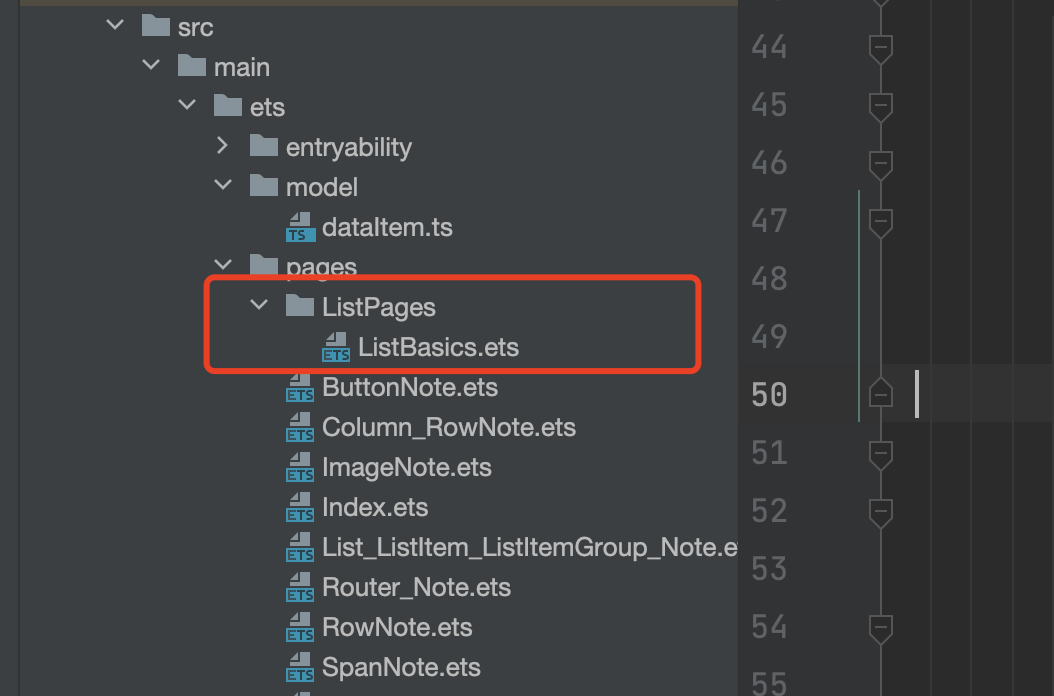
Task: Toggle code fold marker on line 44
Action: (881, 48)
